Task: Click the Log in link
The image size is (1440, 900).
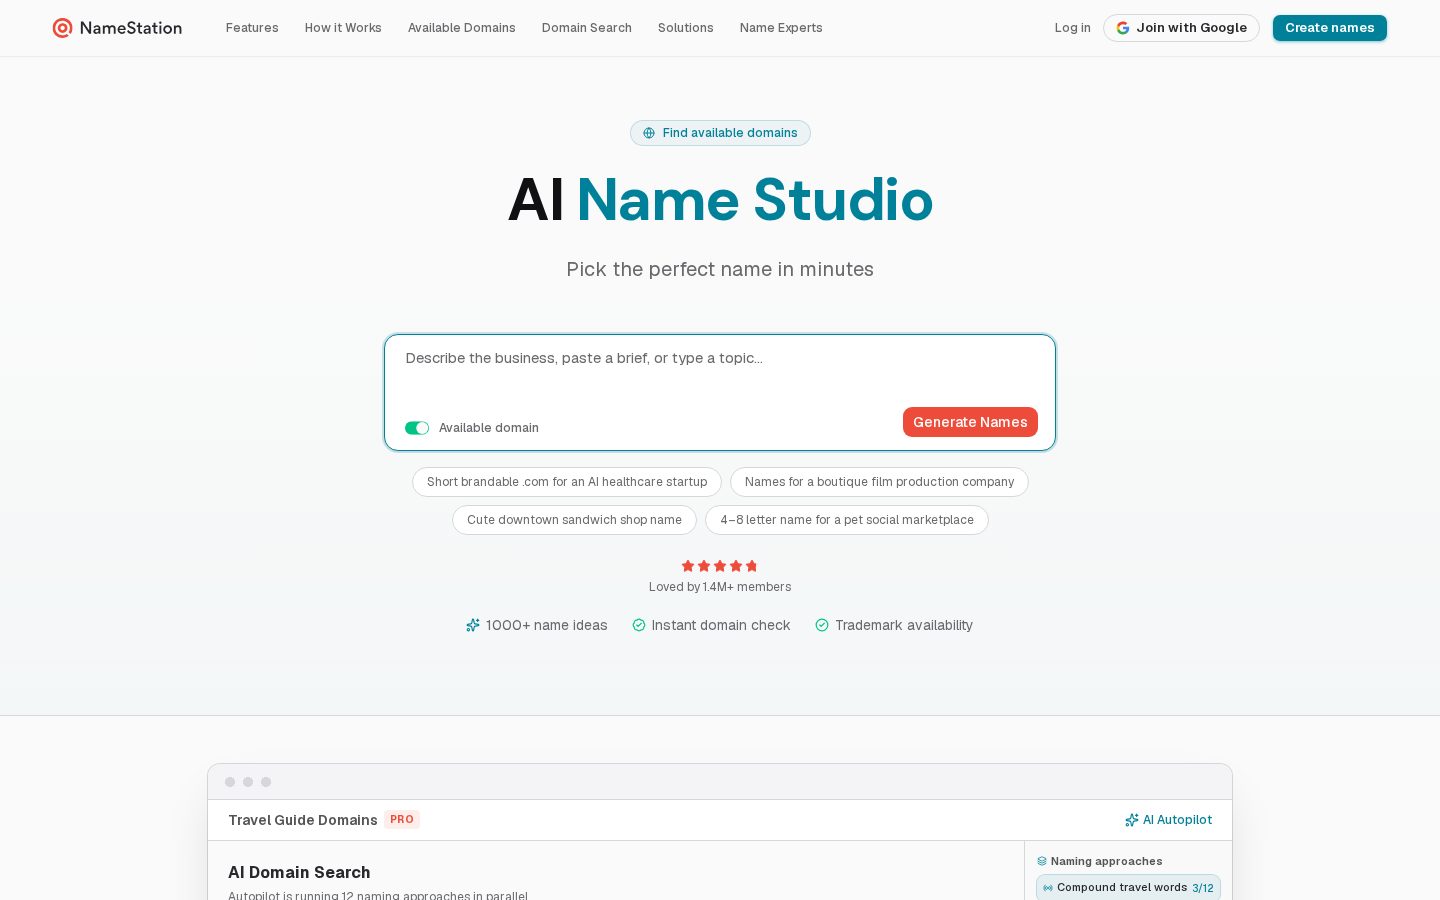Action: 1073,28
